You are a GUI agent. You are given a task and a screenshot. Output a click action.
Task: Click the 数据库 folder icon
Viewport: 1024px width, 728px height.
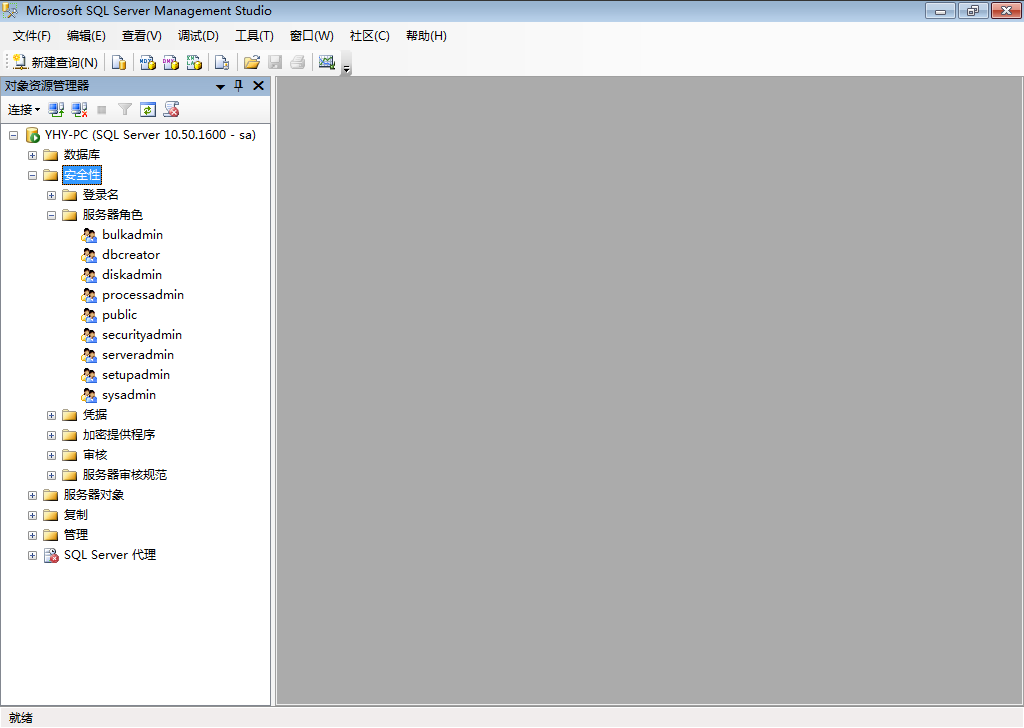tap(50, 155)
